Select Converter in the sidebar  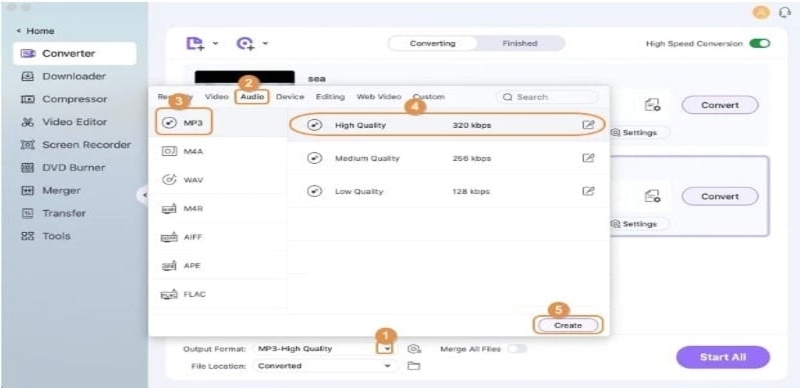74,54
